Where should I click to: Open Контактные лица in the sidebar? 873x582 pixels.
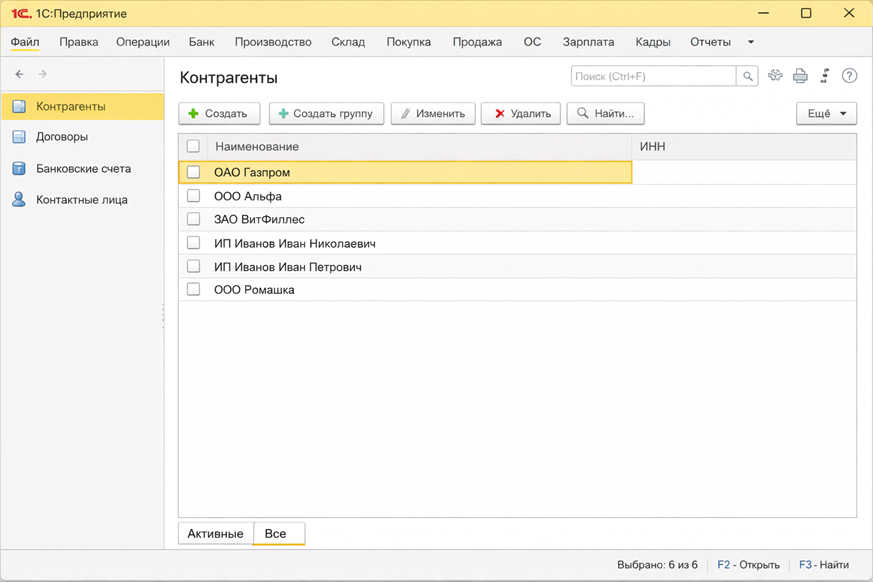[x=81, y=200]
